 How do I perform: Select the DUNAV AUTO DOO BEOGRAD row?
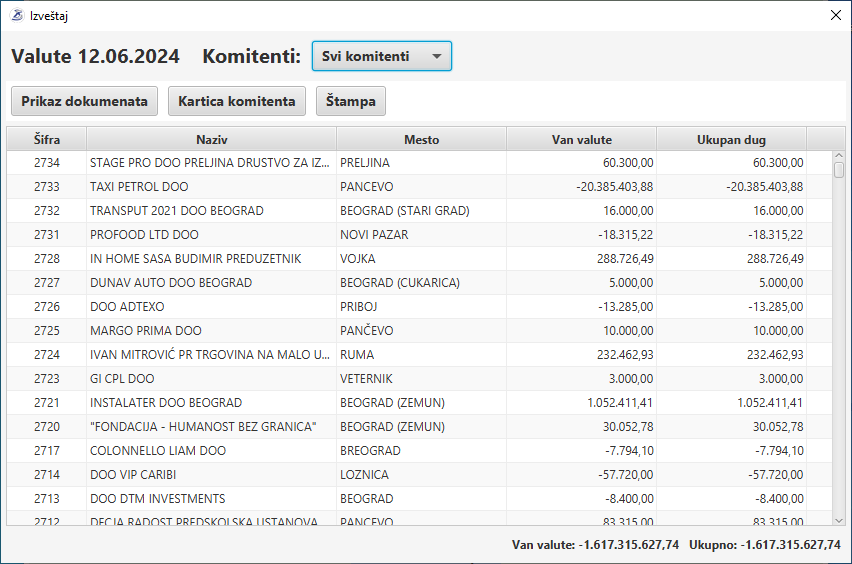pyautogui.click(x=170, y=283)
